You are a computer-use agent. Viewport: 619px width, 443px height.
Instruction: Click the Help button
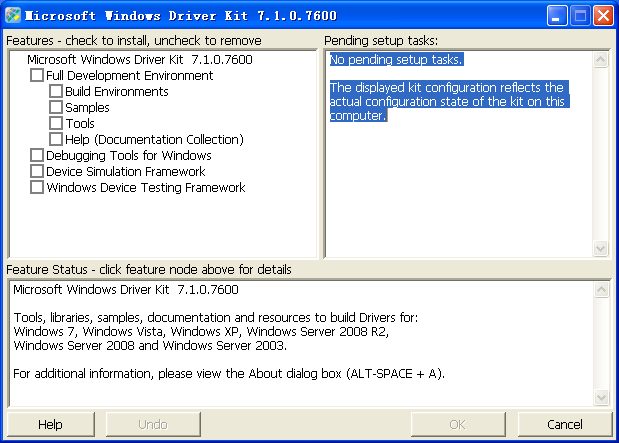tap(51, 424)
